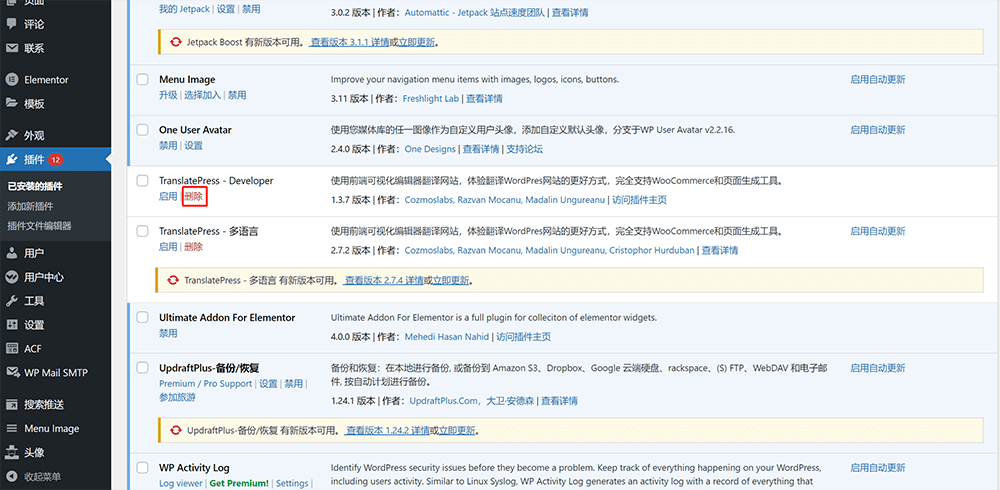Click the 联系 mail icon in sidebar
Viewport: 1000px width, 490px height.
11,48
